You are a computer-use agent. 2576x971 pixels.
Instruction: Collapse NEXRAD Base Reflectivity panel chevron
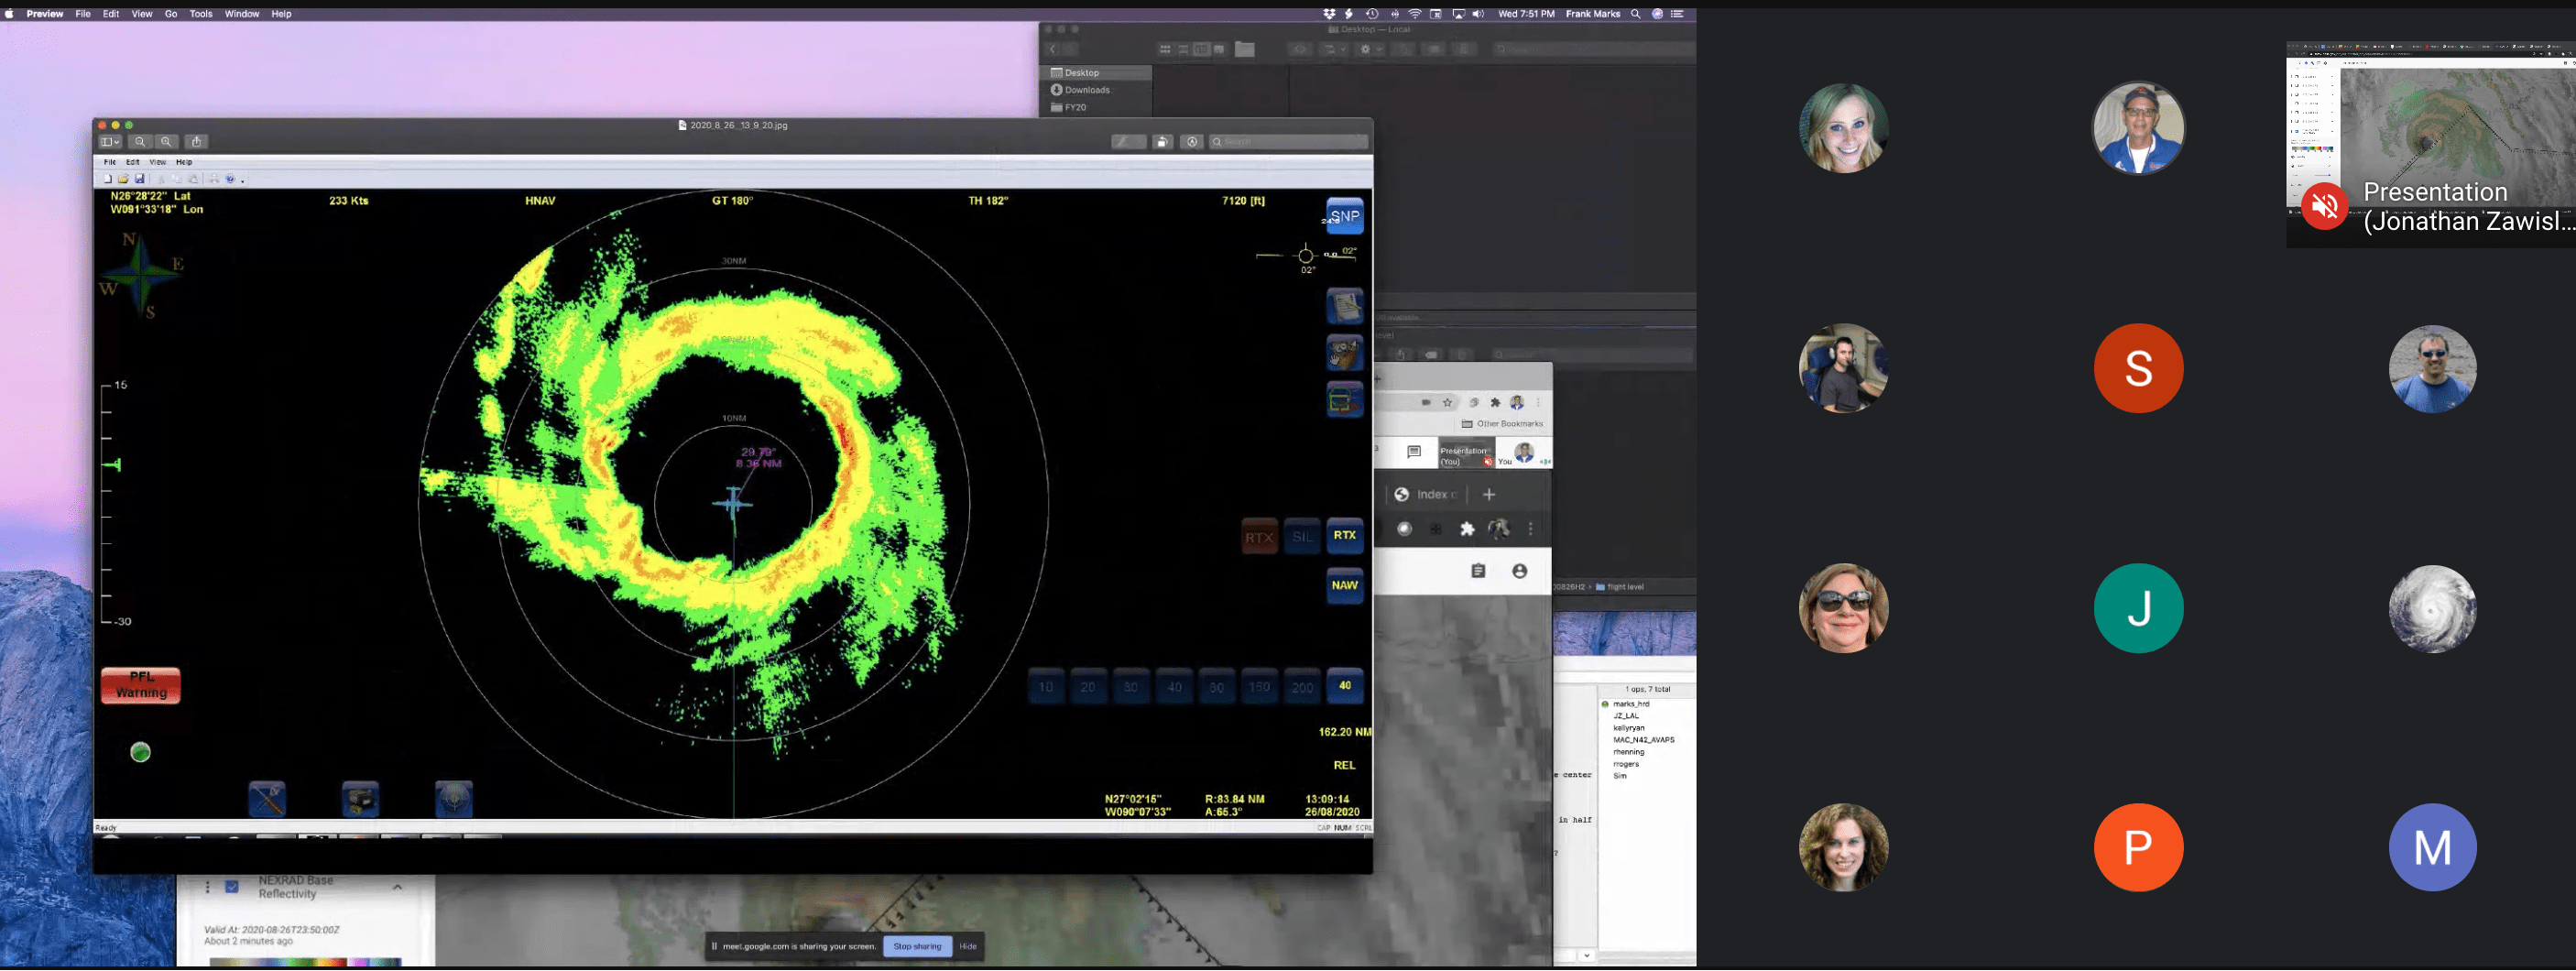[397, 888]
